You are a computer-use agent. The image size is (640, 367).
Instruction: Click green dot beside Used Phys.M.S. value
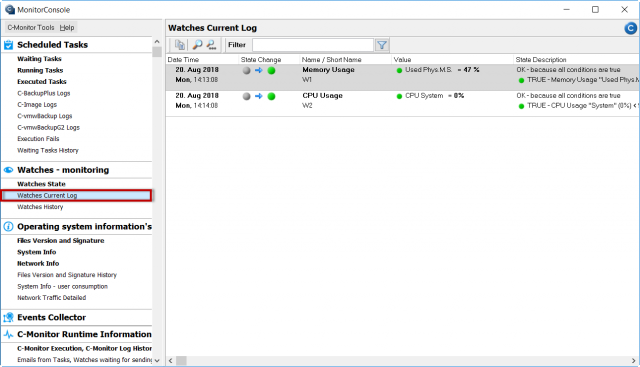399,71
